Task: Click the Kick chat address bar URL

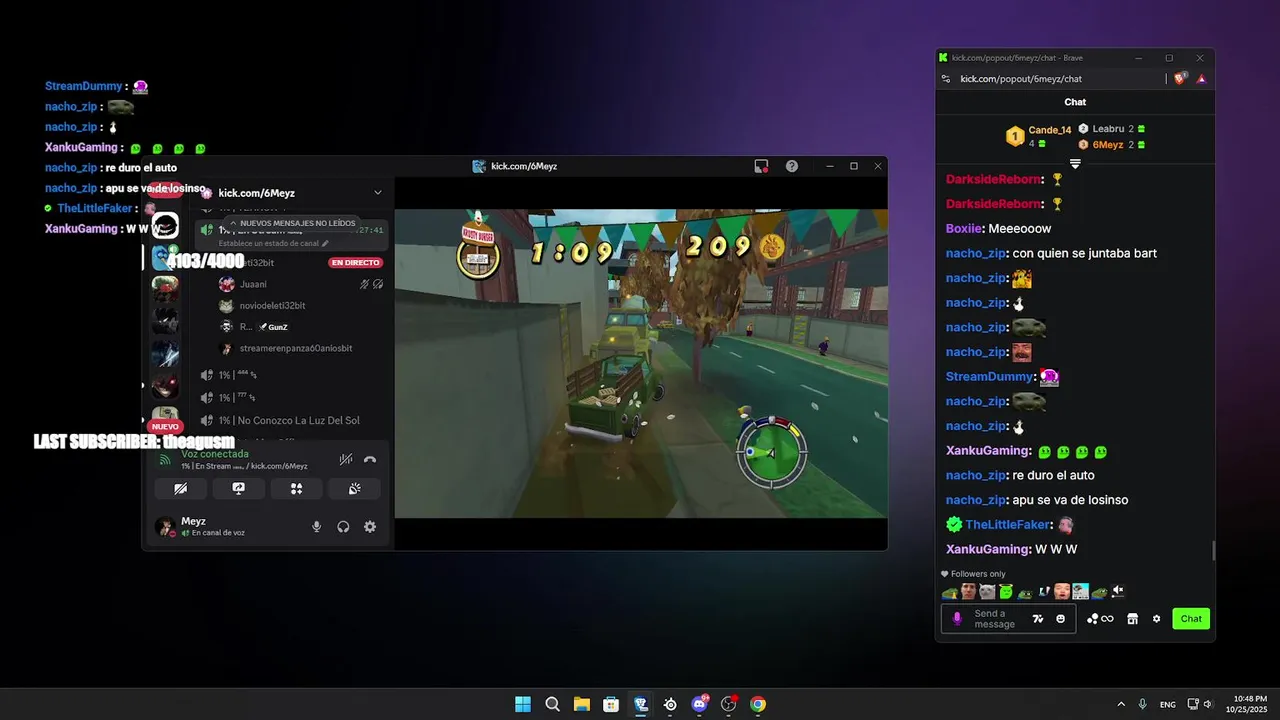Action: [1021, 79]
